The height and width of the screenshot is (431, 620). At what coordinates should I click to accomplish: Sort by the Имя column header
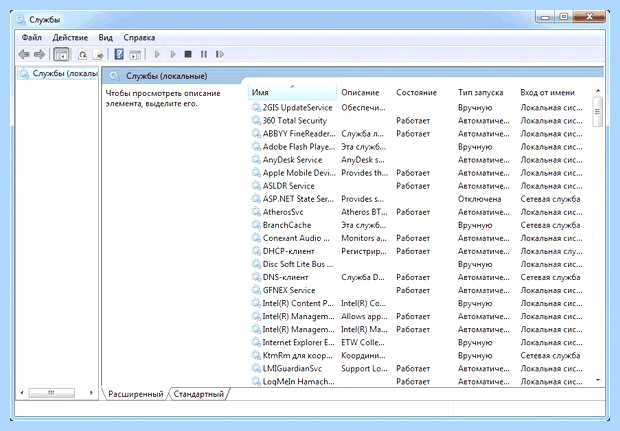tap(292, 92)
